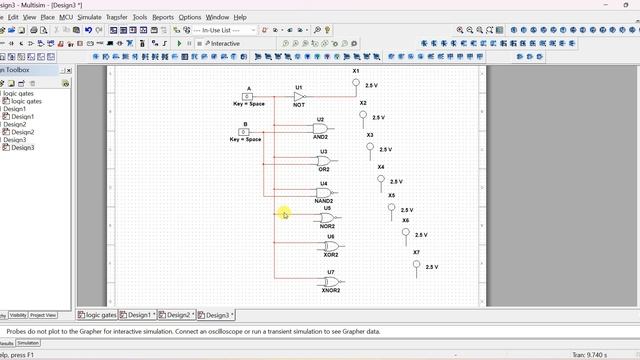Click the U4 NAND2 gate
Image resolution: width=640 pixels, height=360 pixels.
coord(325,193)
